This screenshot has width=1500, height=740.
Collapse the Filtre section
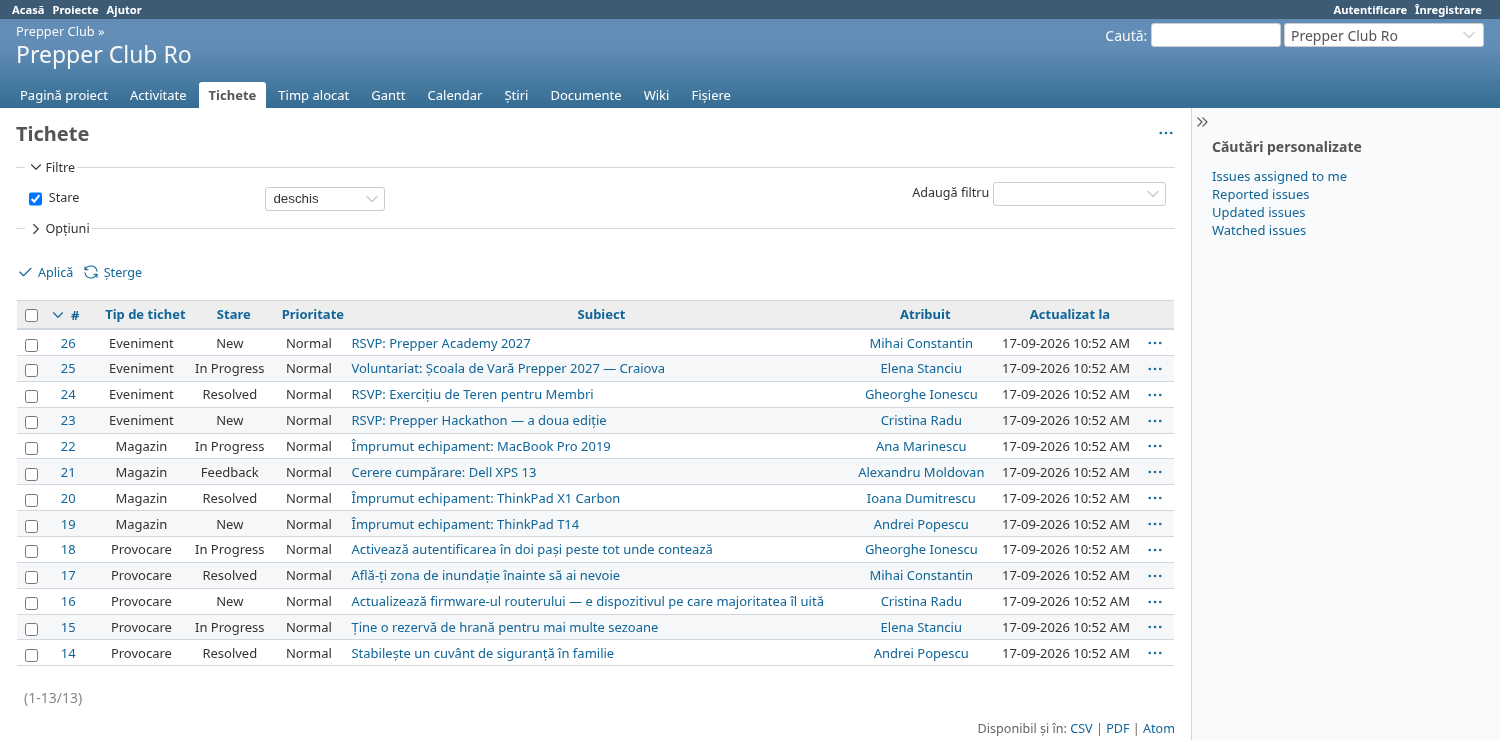tap(53, 168)
